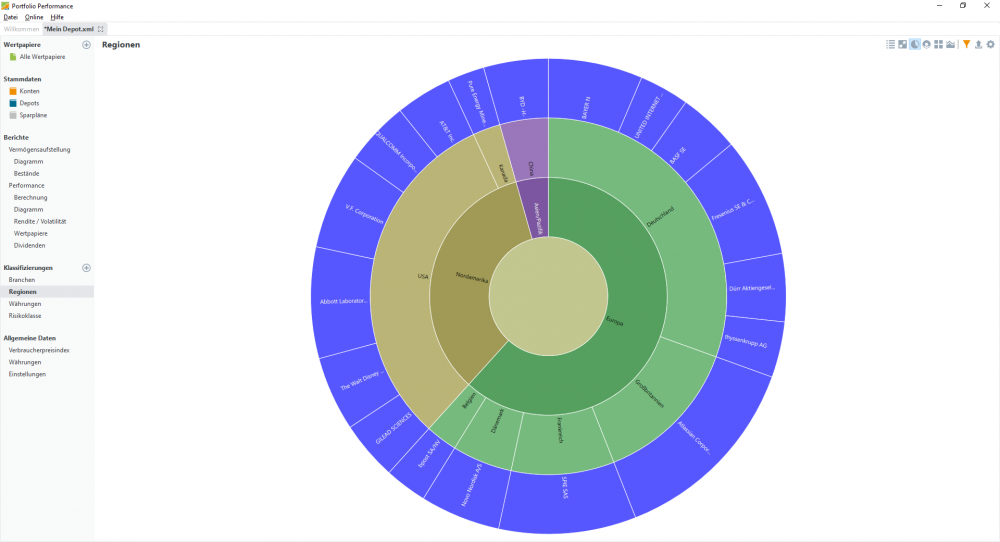Screen dimensions: 1000x542
Task: Open Berechnung under Performance
Action: click(x=31, y=198)
